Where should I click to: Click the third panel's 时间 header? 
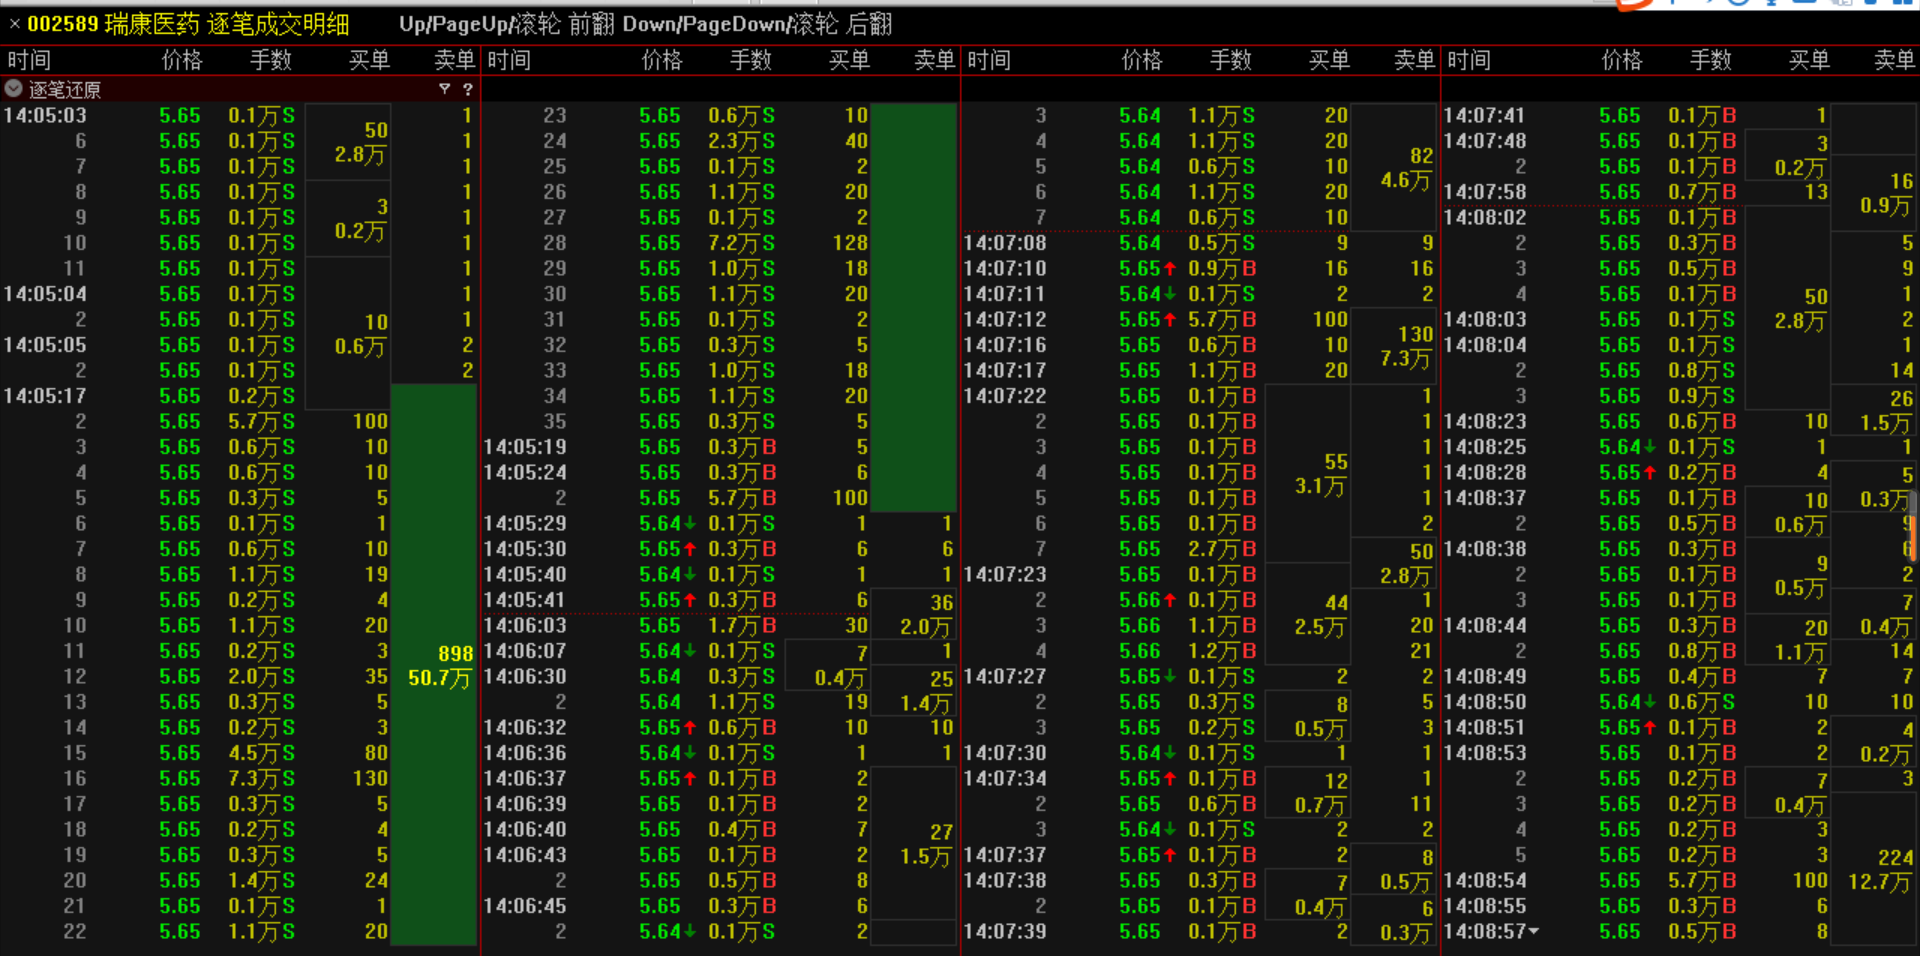(x=989, y=60)
